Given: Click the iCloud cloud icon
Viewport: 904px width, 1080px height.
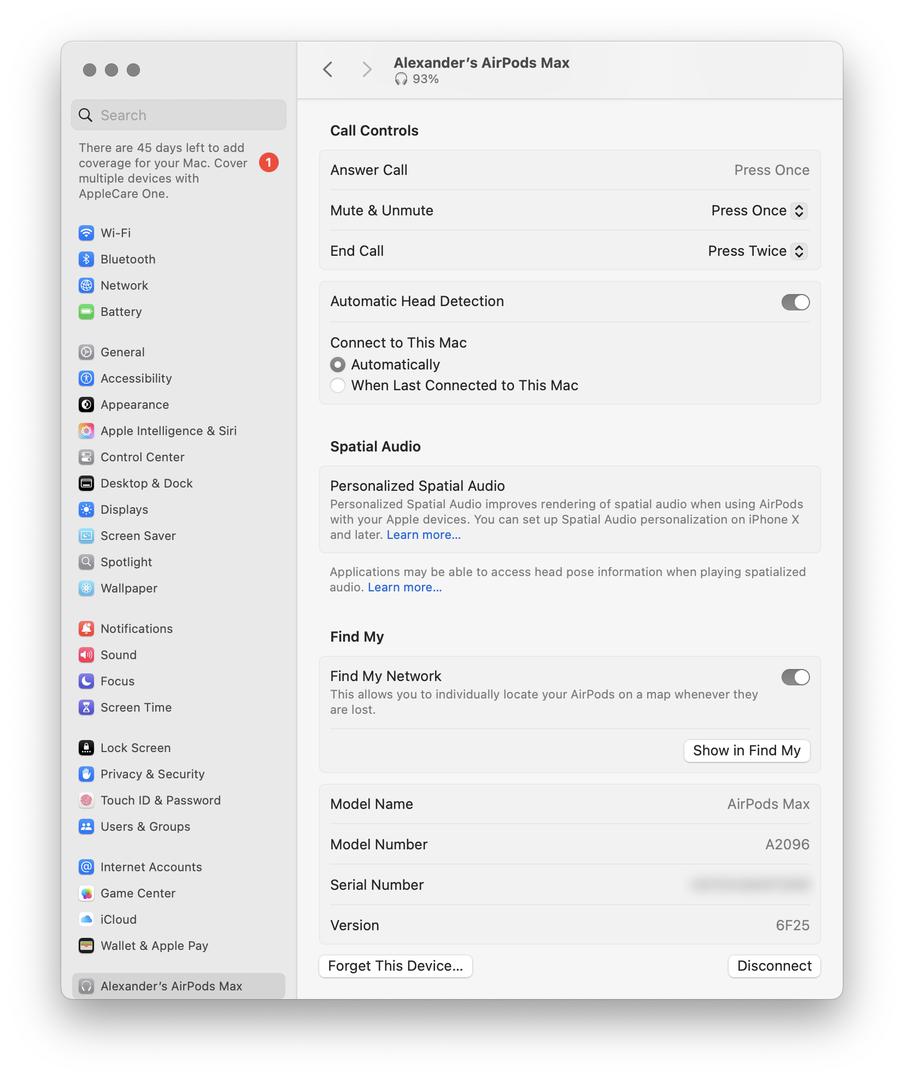Looking at the screenshot, I should click(86, 919).
